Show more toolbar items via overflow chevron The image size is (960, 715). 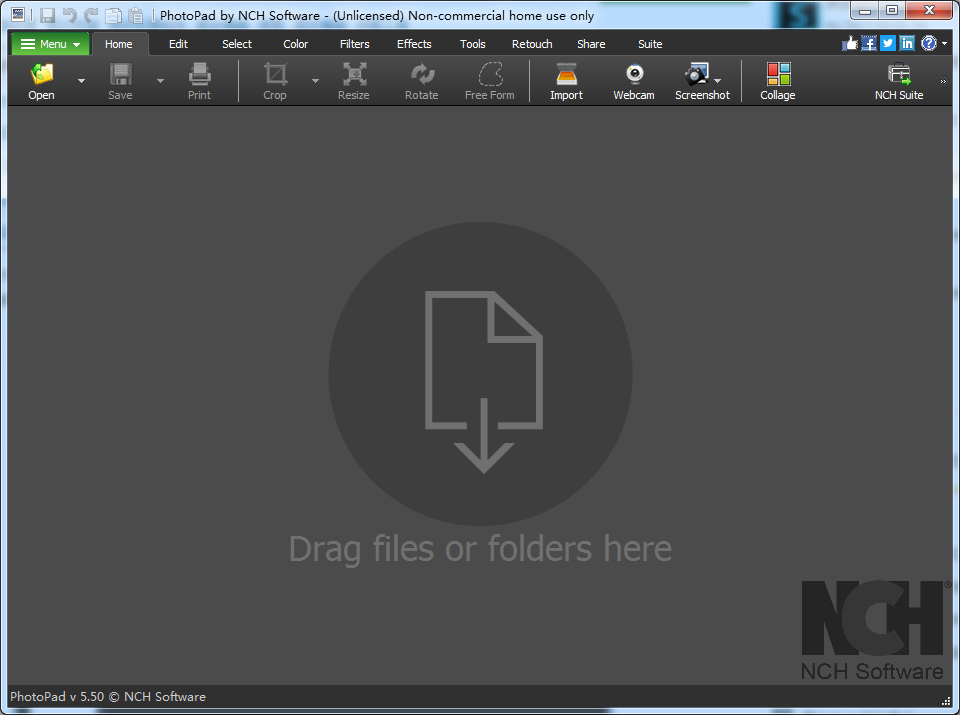pos(943,81)
